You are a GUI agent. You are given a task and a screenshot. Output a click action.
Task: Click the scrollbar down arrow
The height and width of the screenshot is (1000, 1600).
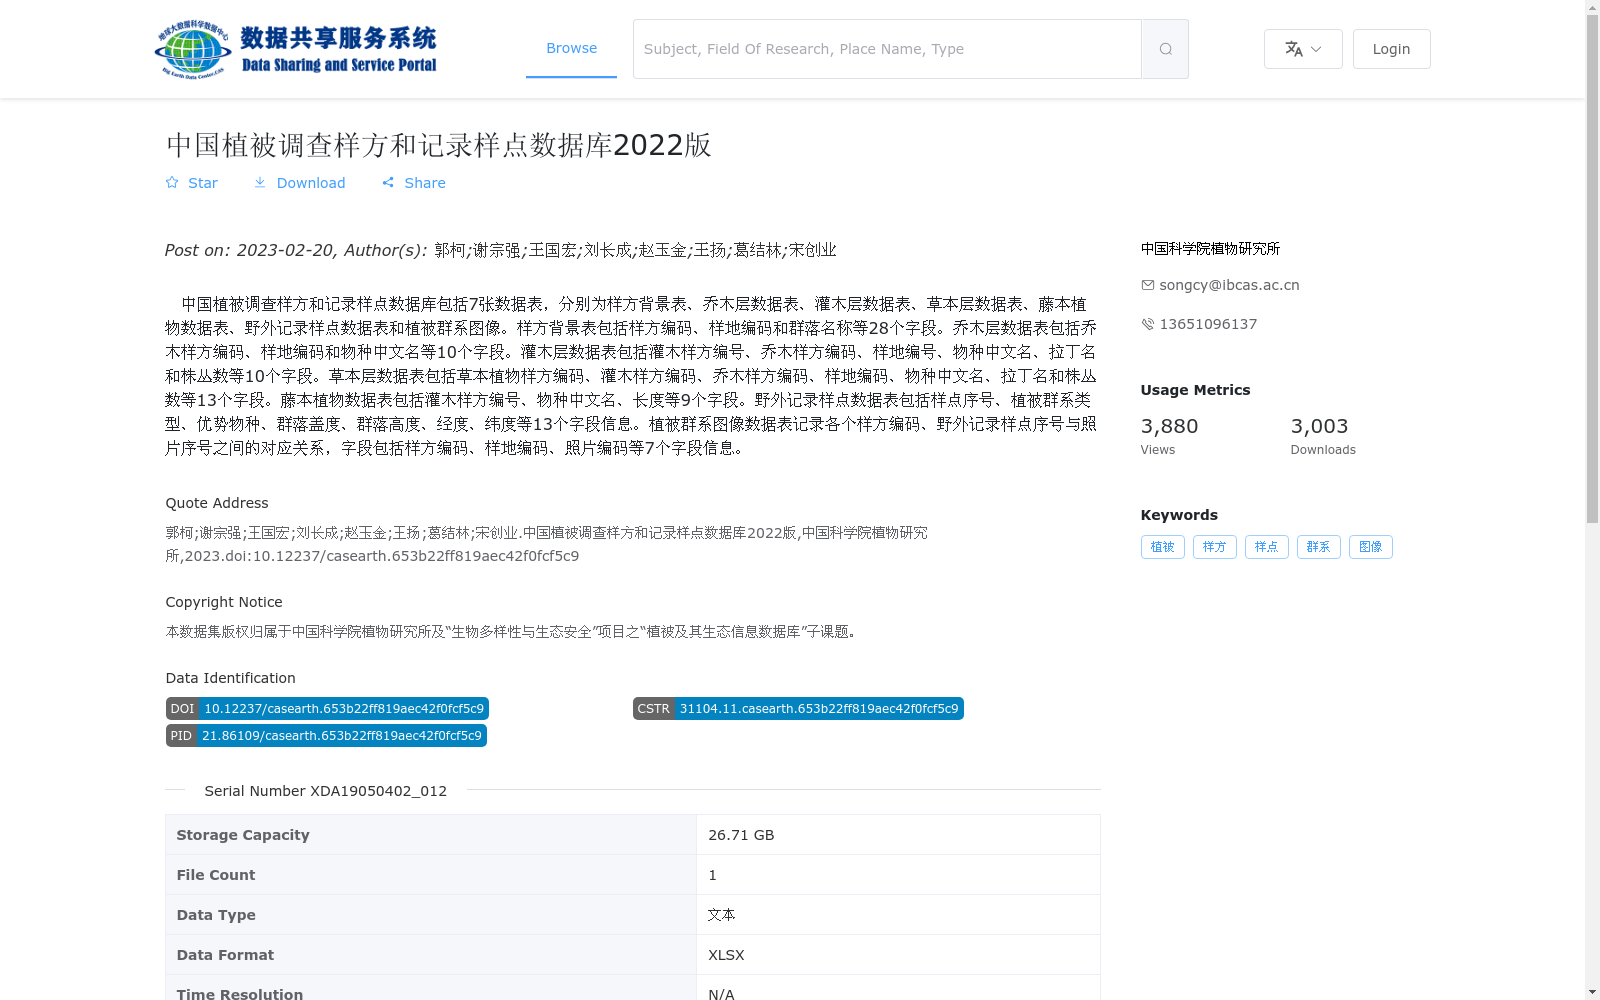[x=1592, y=992]
